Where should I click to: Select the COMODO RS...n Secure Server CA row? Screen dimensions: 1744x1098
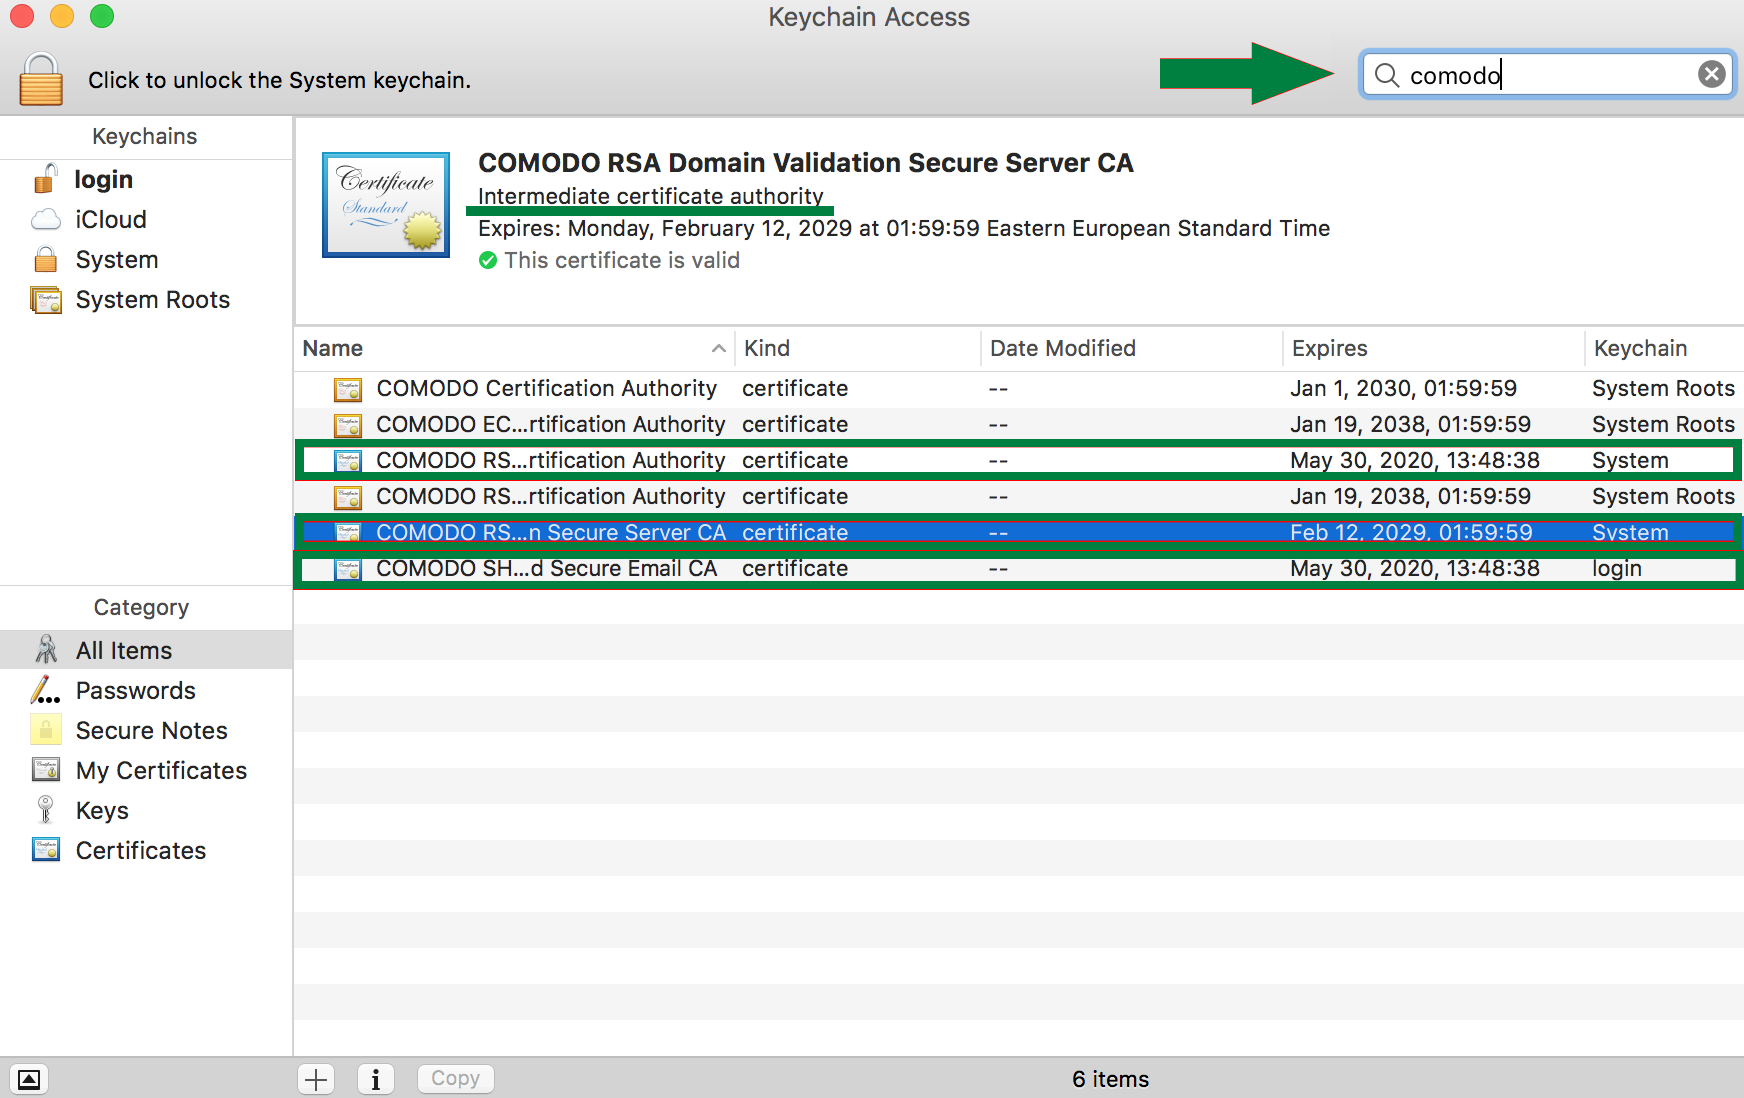click(1019, 532)
